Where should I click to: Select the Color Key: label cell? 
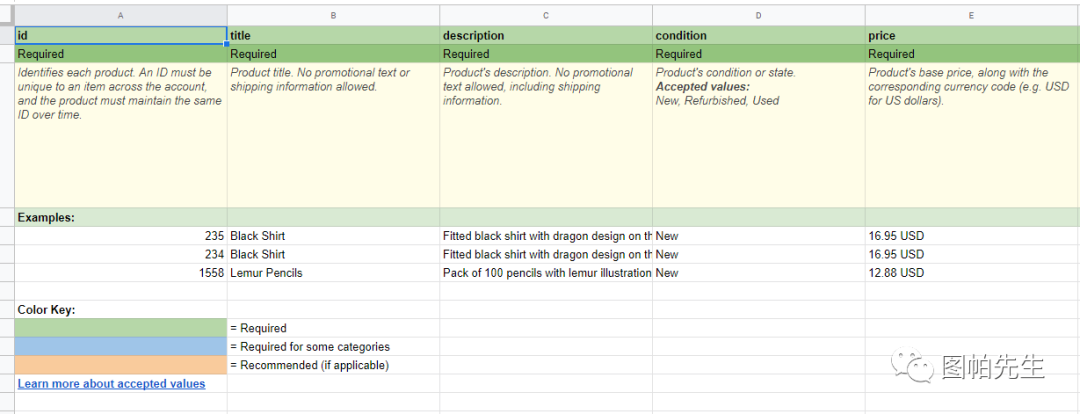[x=121, y=310]
